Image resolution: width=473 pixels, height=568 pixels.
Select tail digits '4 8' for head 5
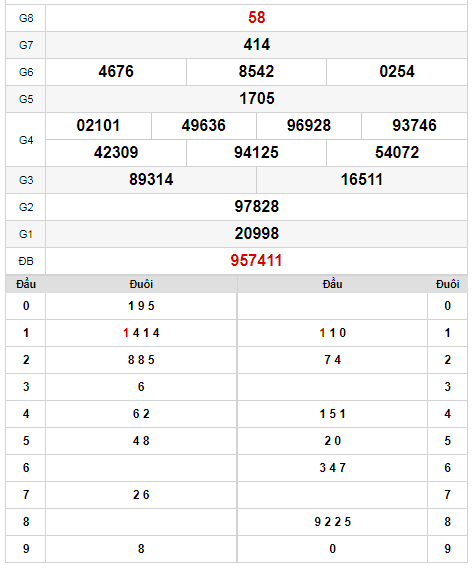[x=141, y=441]
